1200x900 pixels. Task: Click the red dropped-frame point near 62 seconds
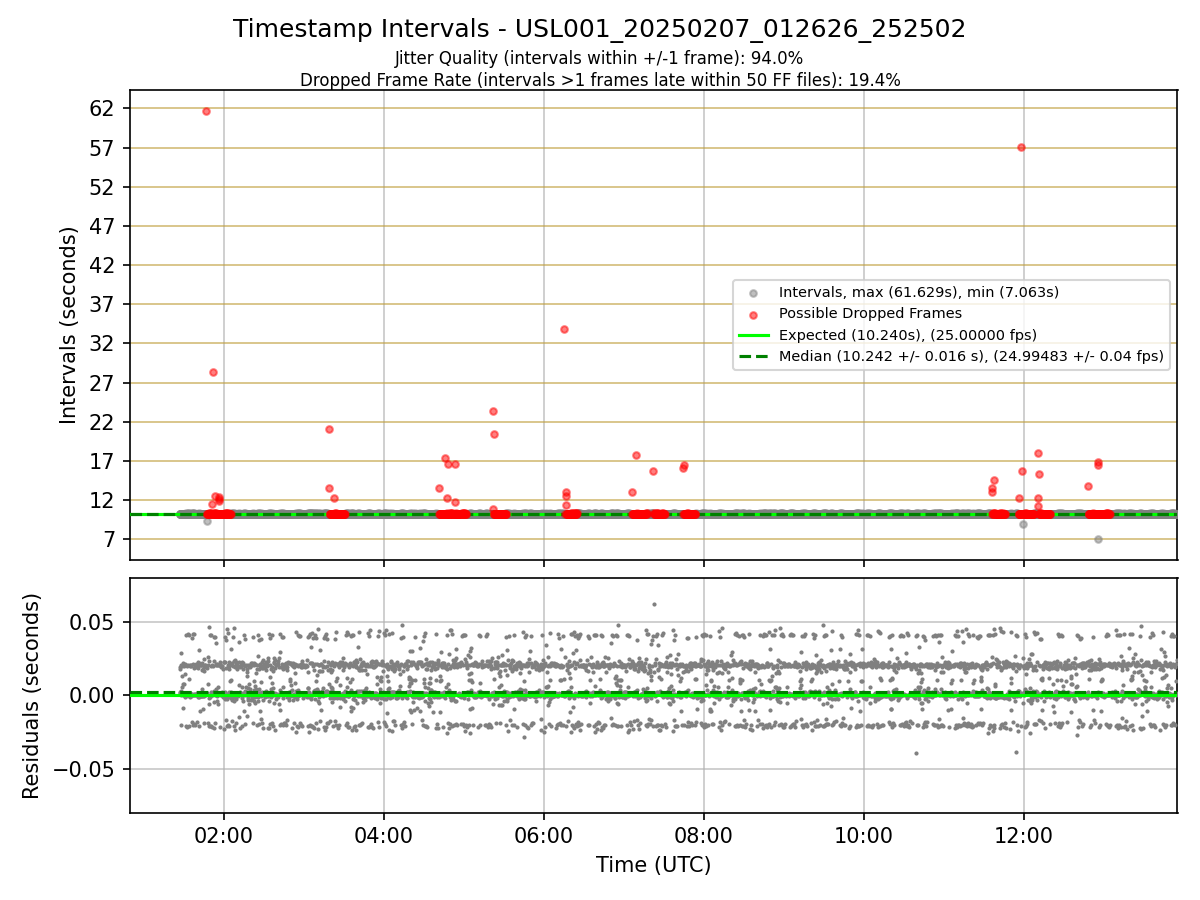pos(206,111)
